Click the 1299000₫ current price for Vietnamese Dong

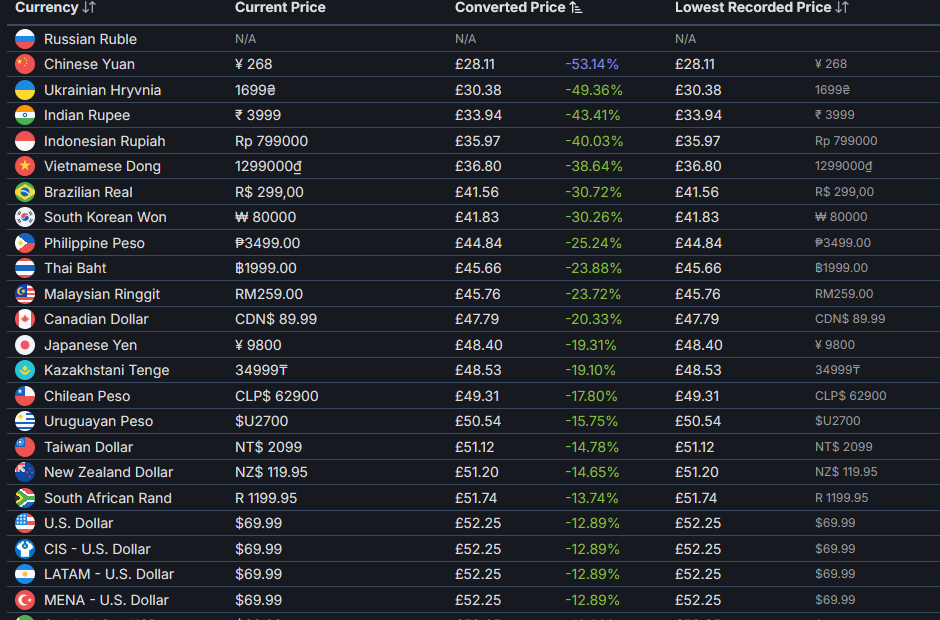[x=269, y=166]
